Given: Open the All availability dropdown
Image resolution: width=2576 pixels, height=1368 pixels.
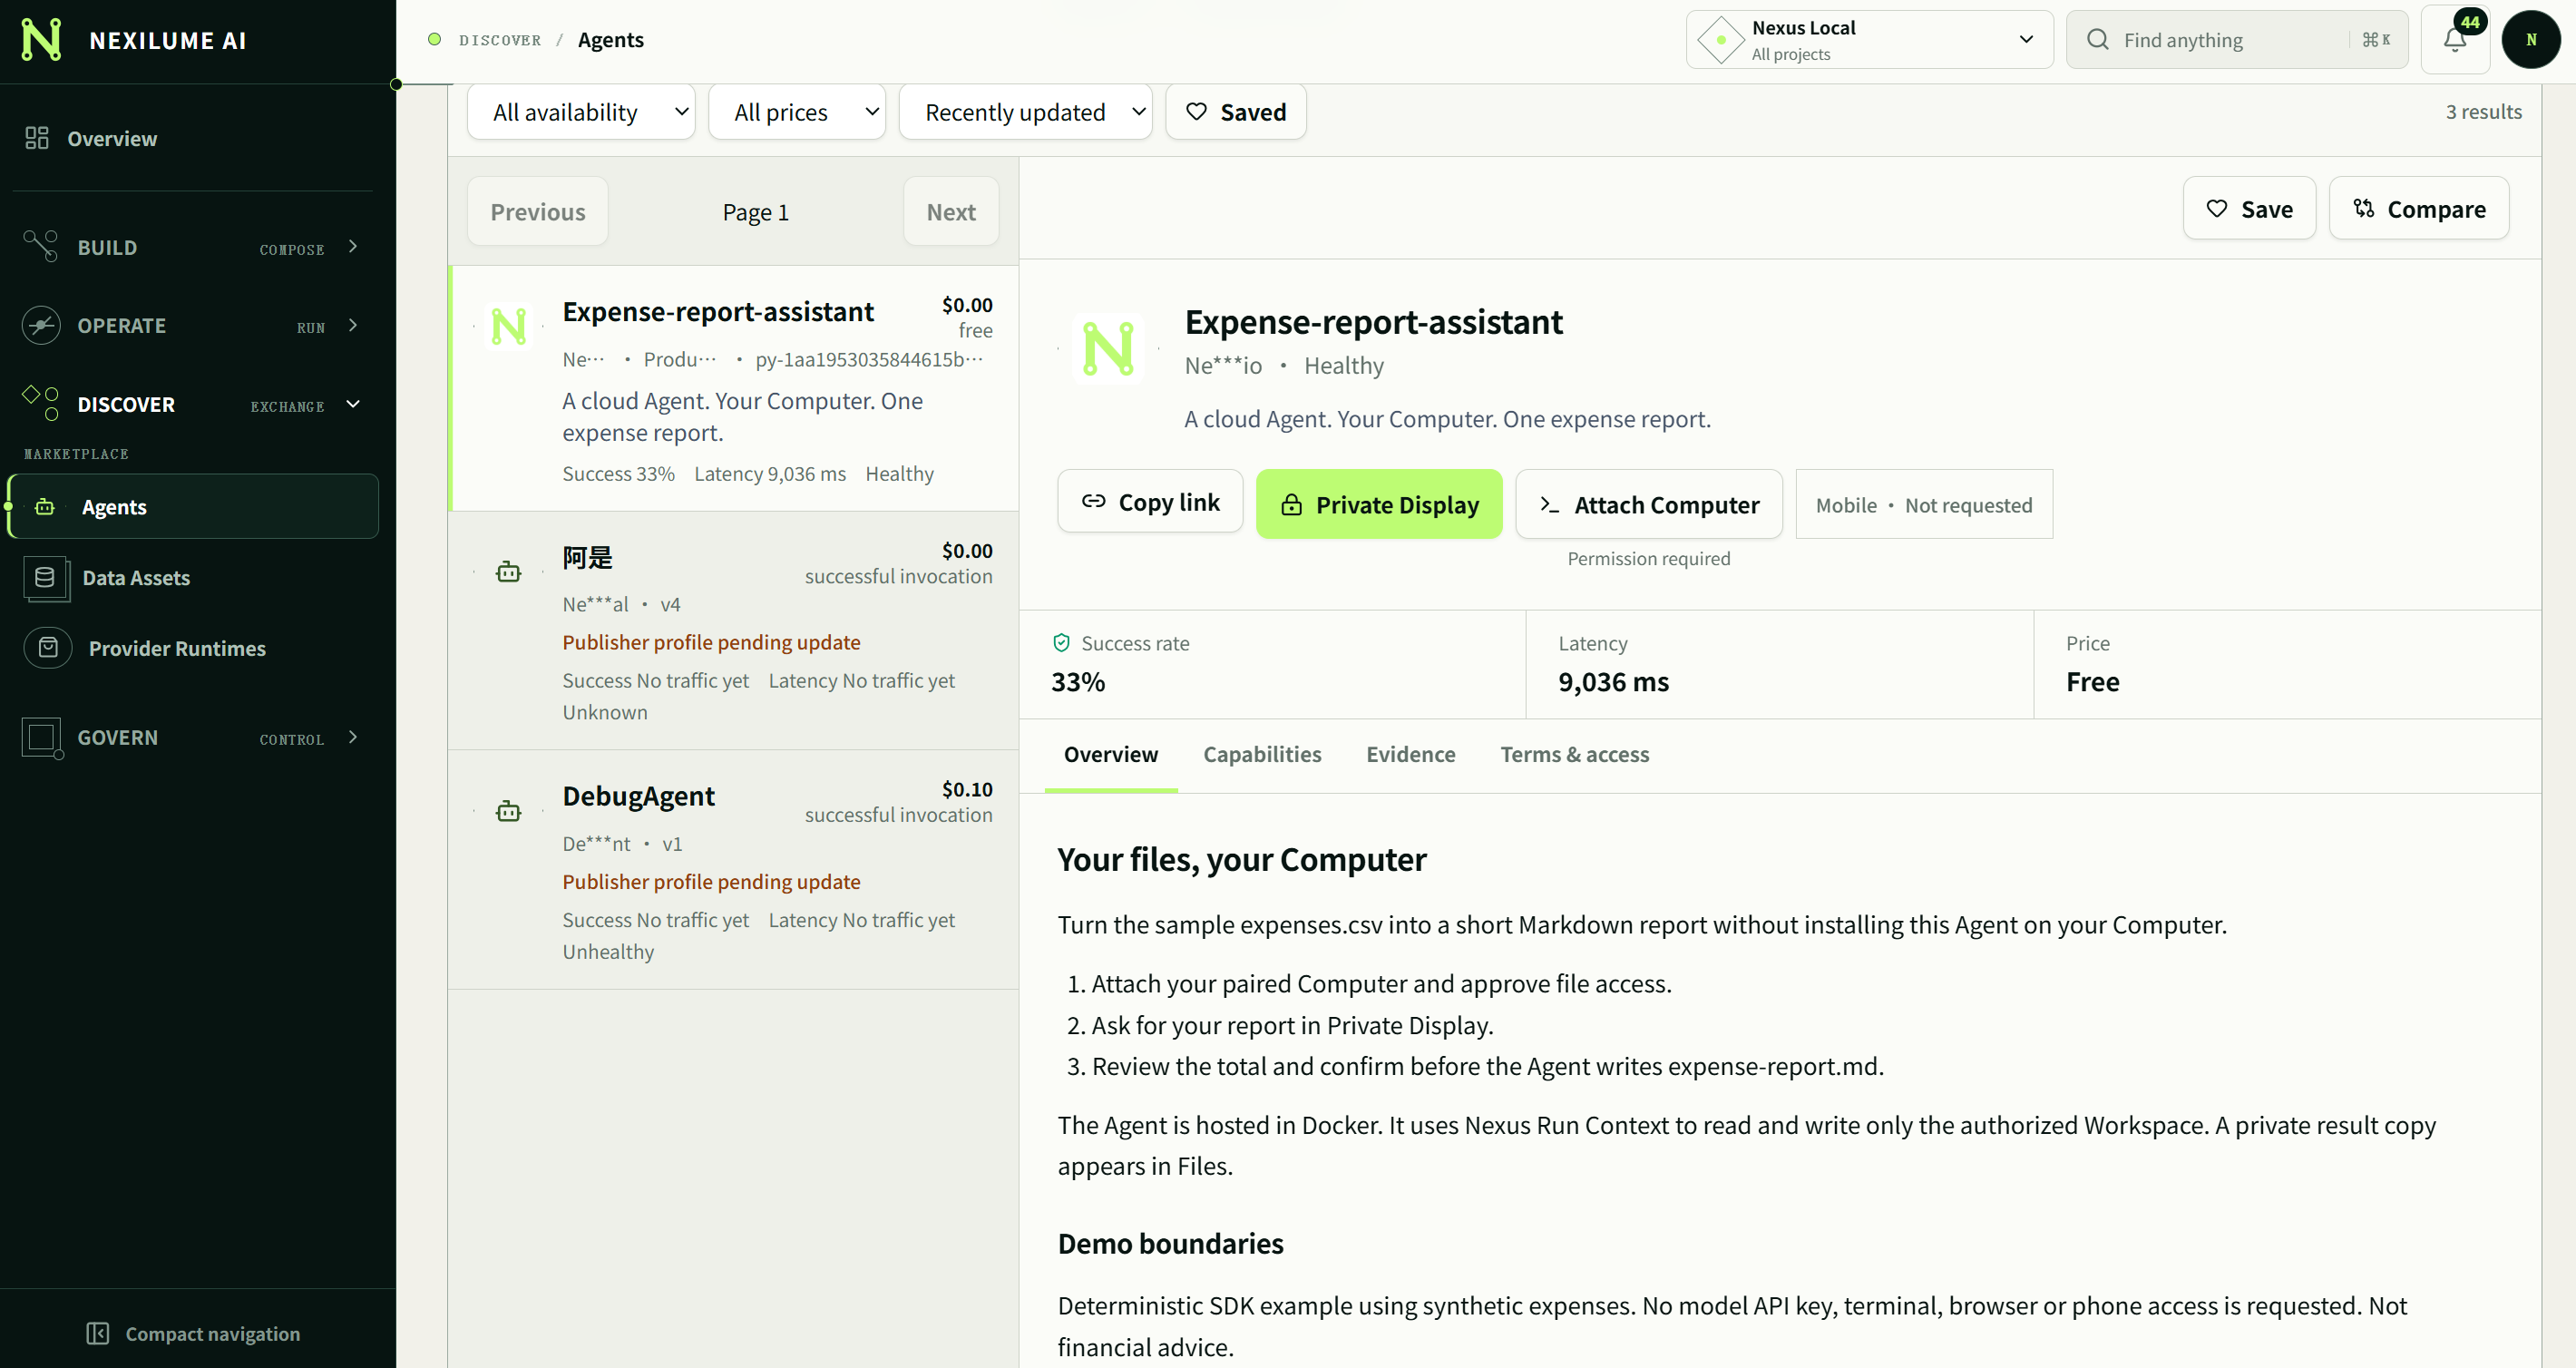Looking at the screenshot, I should pos(581,112).
